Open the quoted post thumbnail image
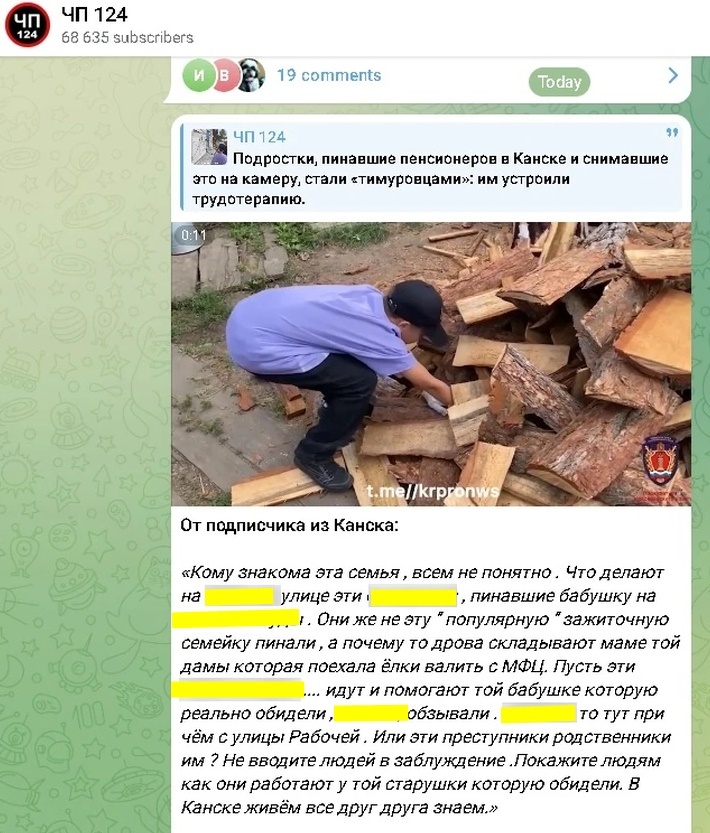Image resolution: width=710 pixels, height=833 pixels. click(209, 147)
